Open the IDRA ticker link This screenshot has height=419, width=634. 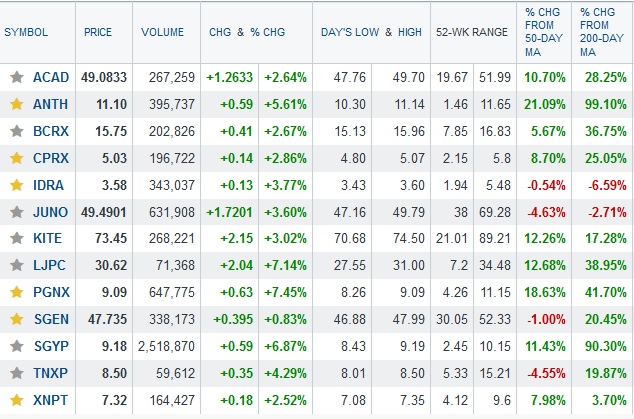coord(49,185)
